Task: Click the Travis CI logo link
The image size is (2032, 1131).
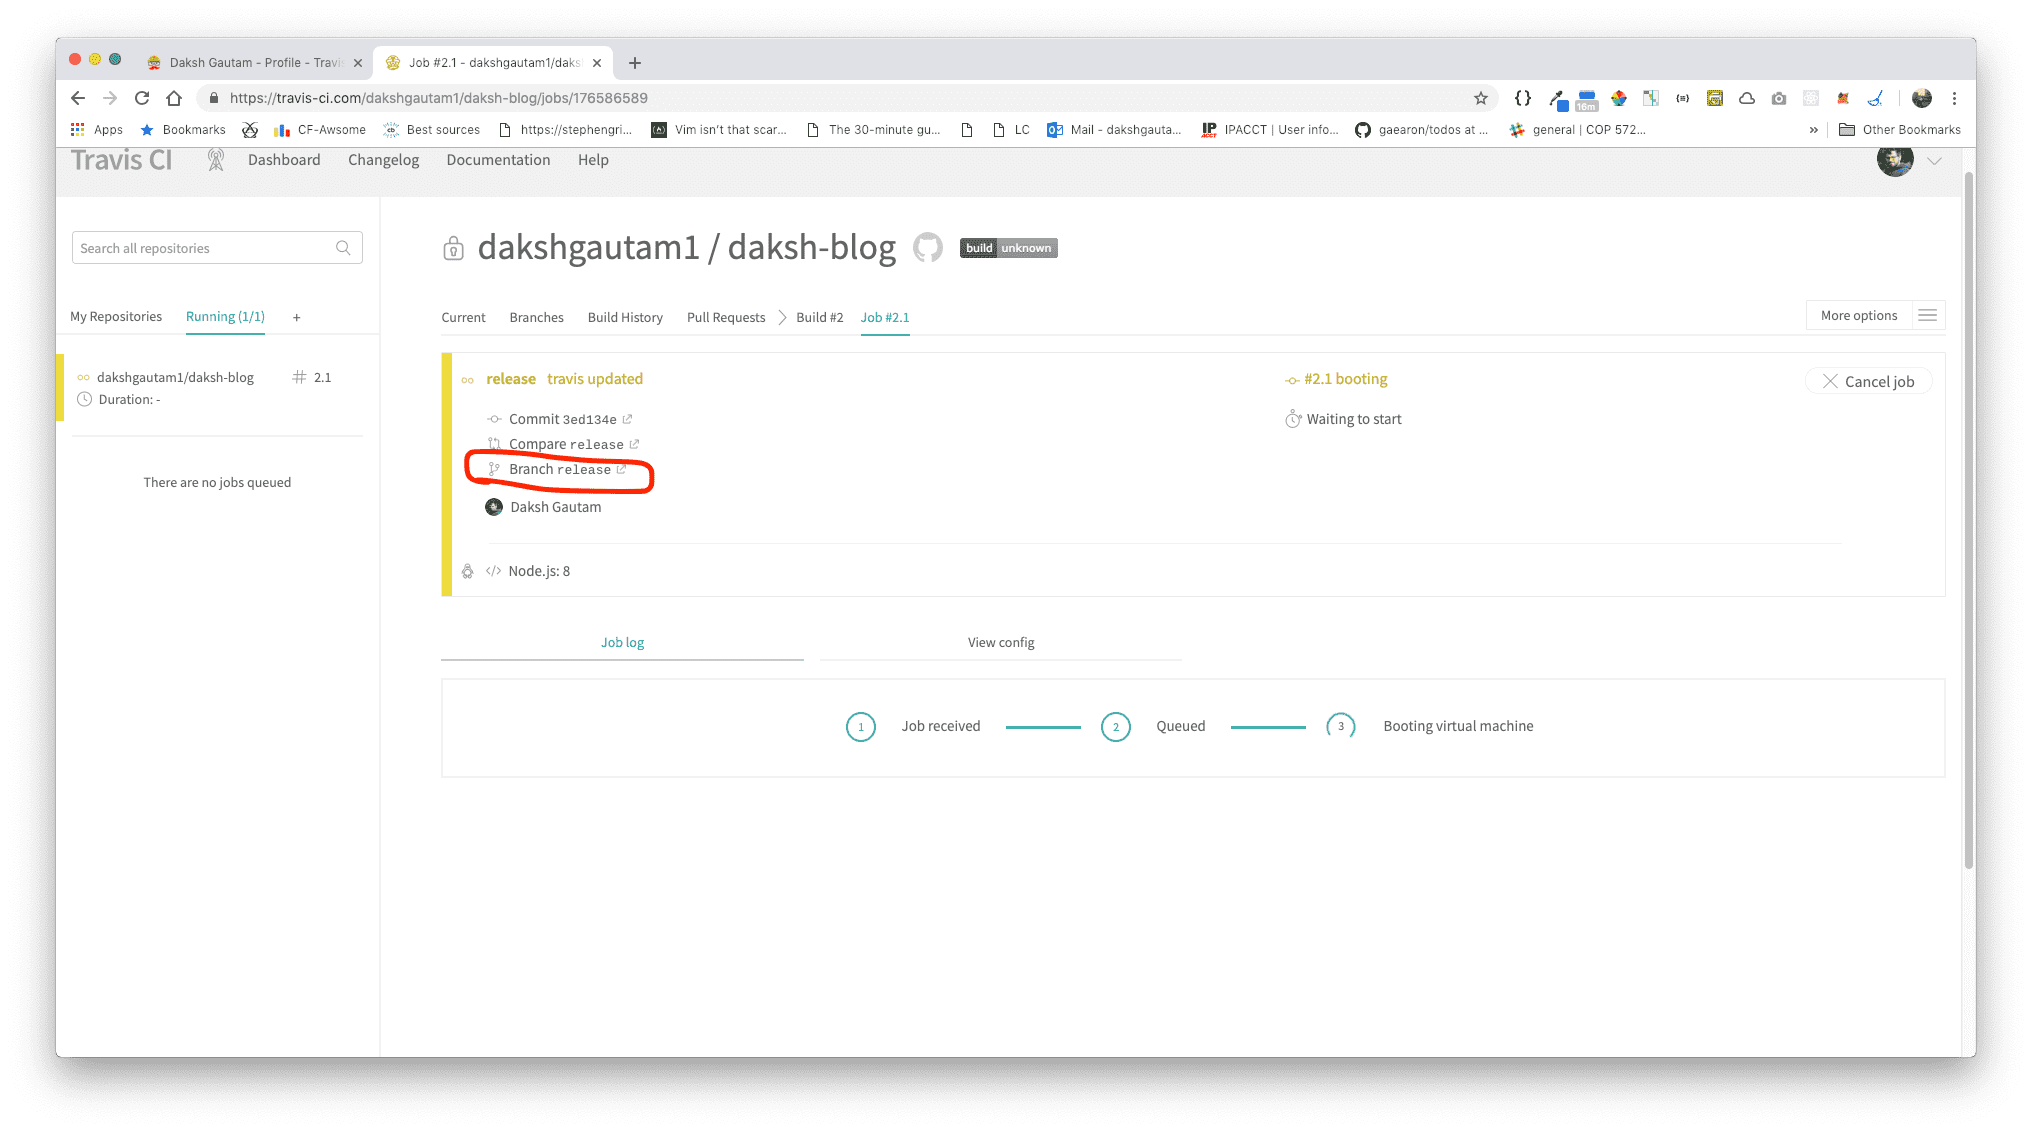Action: click(x=121, y=160)
